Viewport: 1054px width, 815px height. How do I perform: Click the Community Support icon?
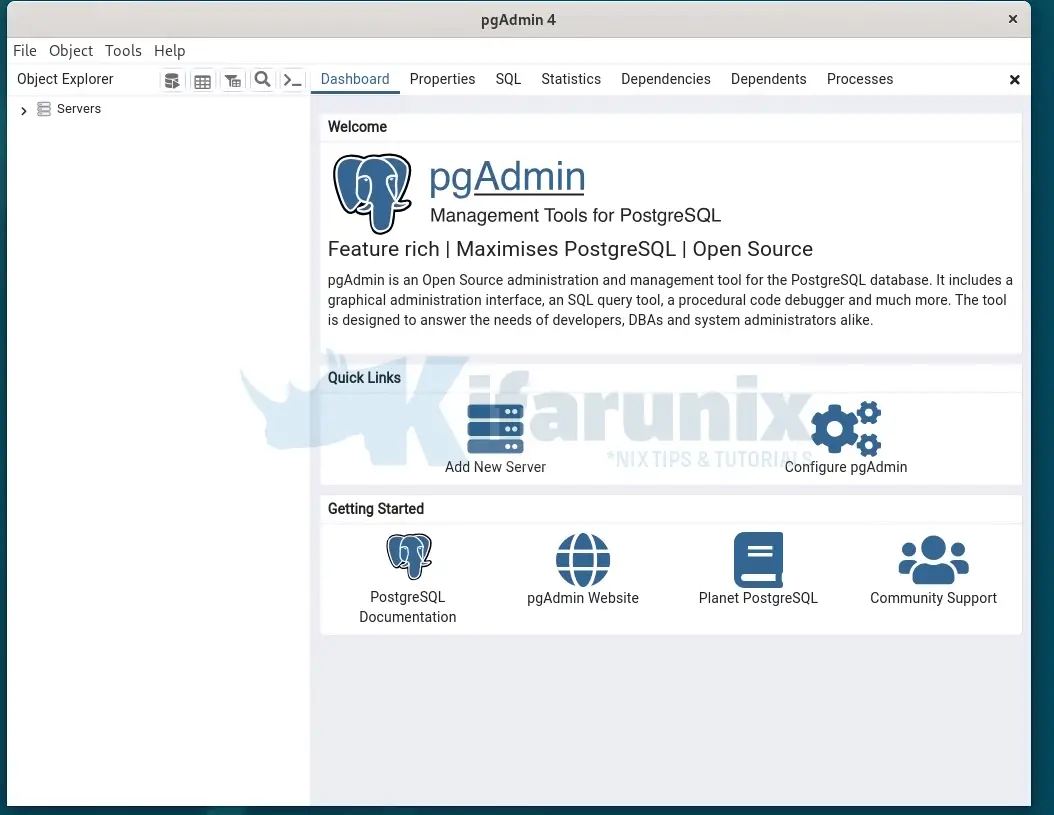933,558
